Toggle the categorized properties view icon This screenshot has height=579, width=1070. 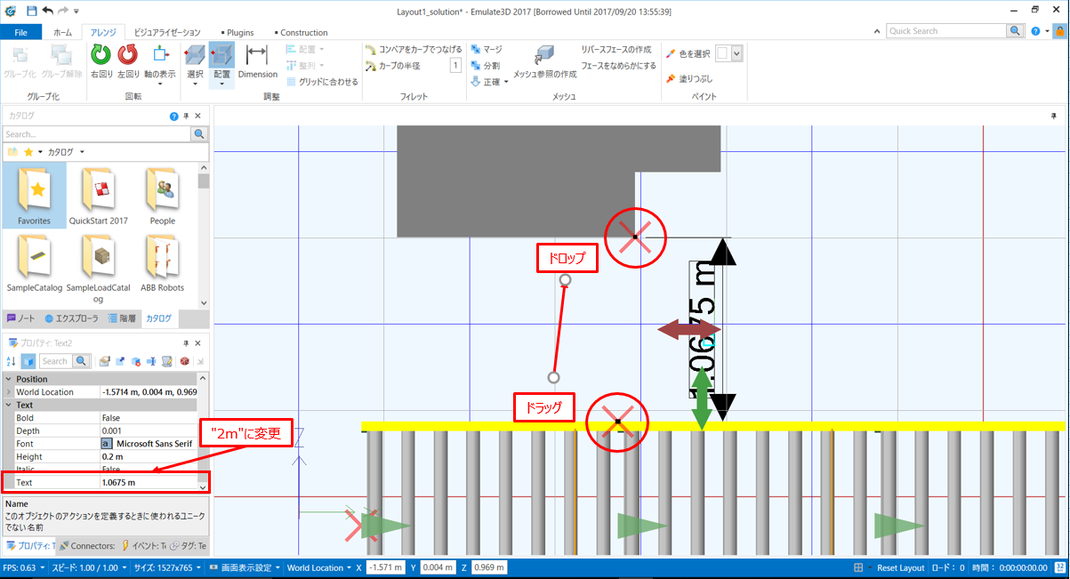click(x=28, y=361)
